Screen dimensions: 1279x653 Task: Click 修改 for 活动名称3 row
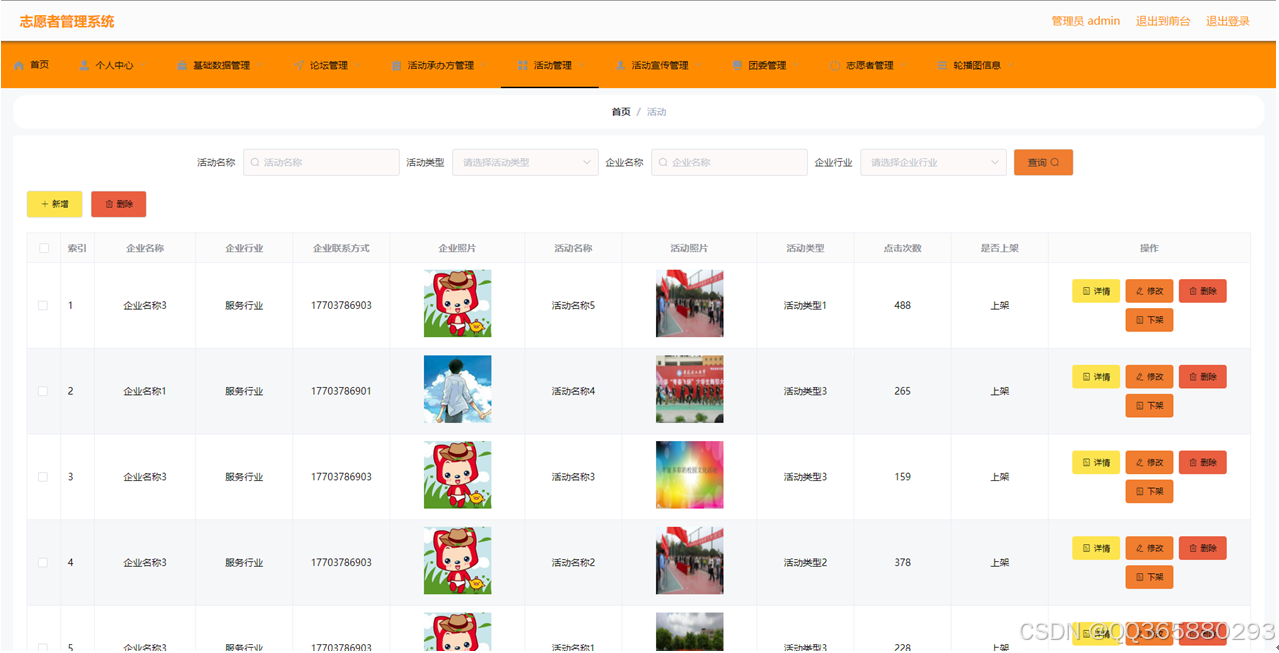tap(1149, 463)
